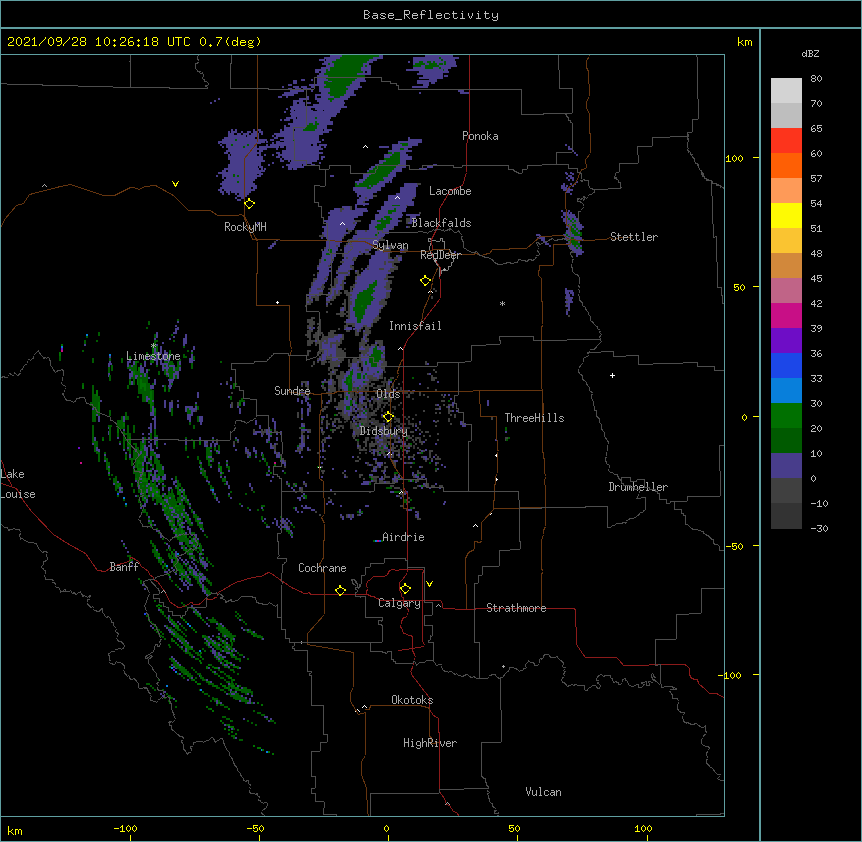Click the Banff label on map
The image size is (862, 842).
124,567
